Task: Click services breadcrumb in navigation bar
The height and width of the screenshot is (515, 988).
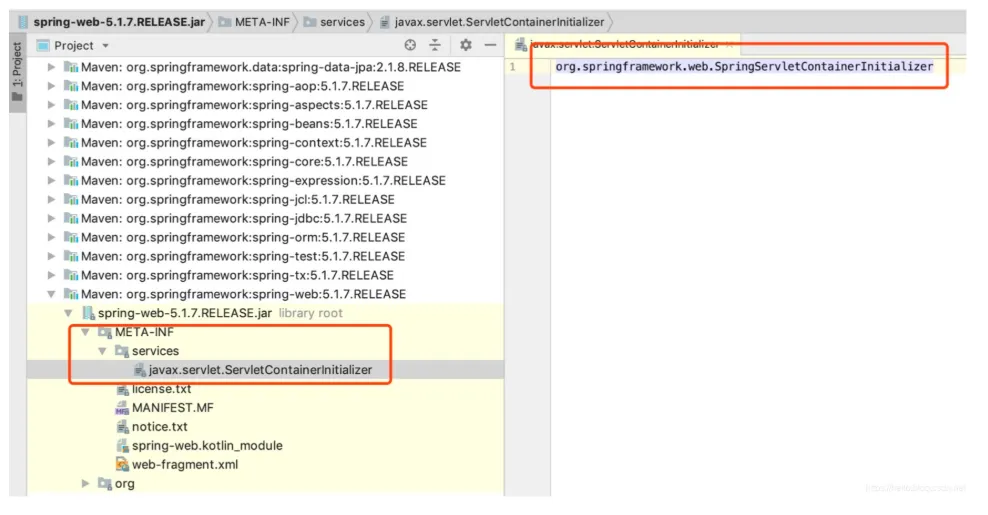Action: (x=342, y=21)
